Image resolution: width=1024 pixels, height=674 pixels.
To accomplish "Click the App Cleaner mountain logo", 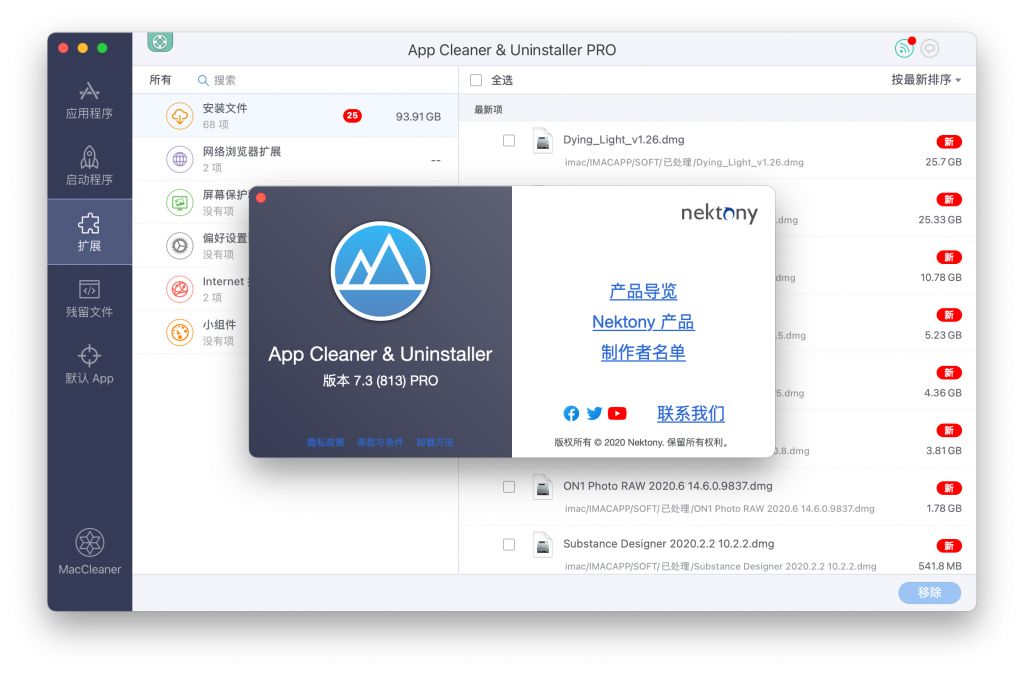I will coord(381,271).
